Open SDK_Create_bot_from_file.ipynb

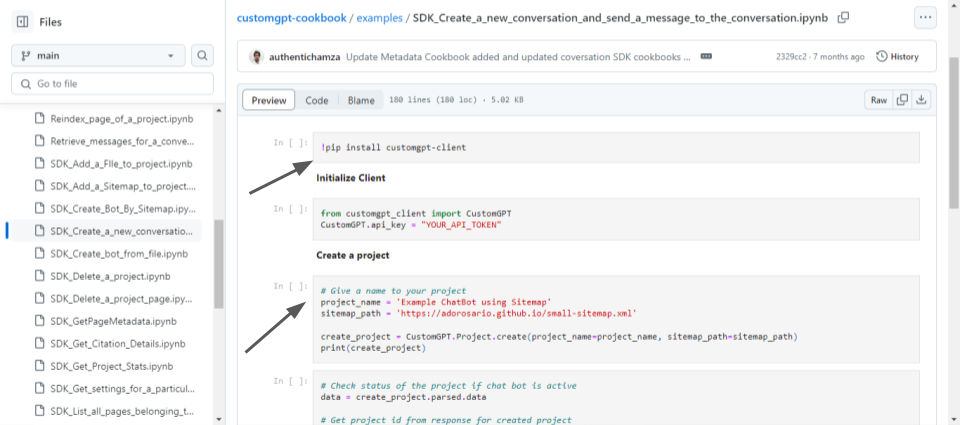(x=119, y=254)
